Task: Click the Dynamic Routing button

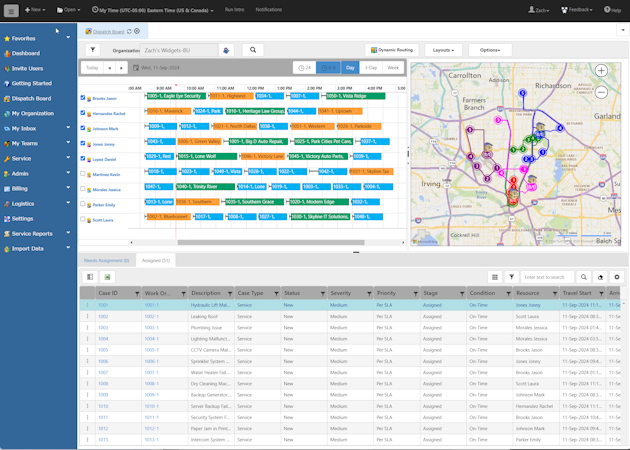Action: 392,50
